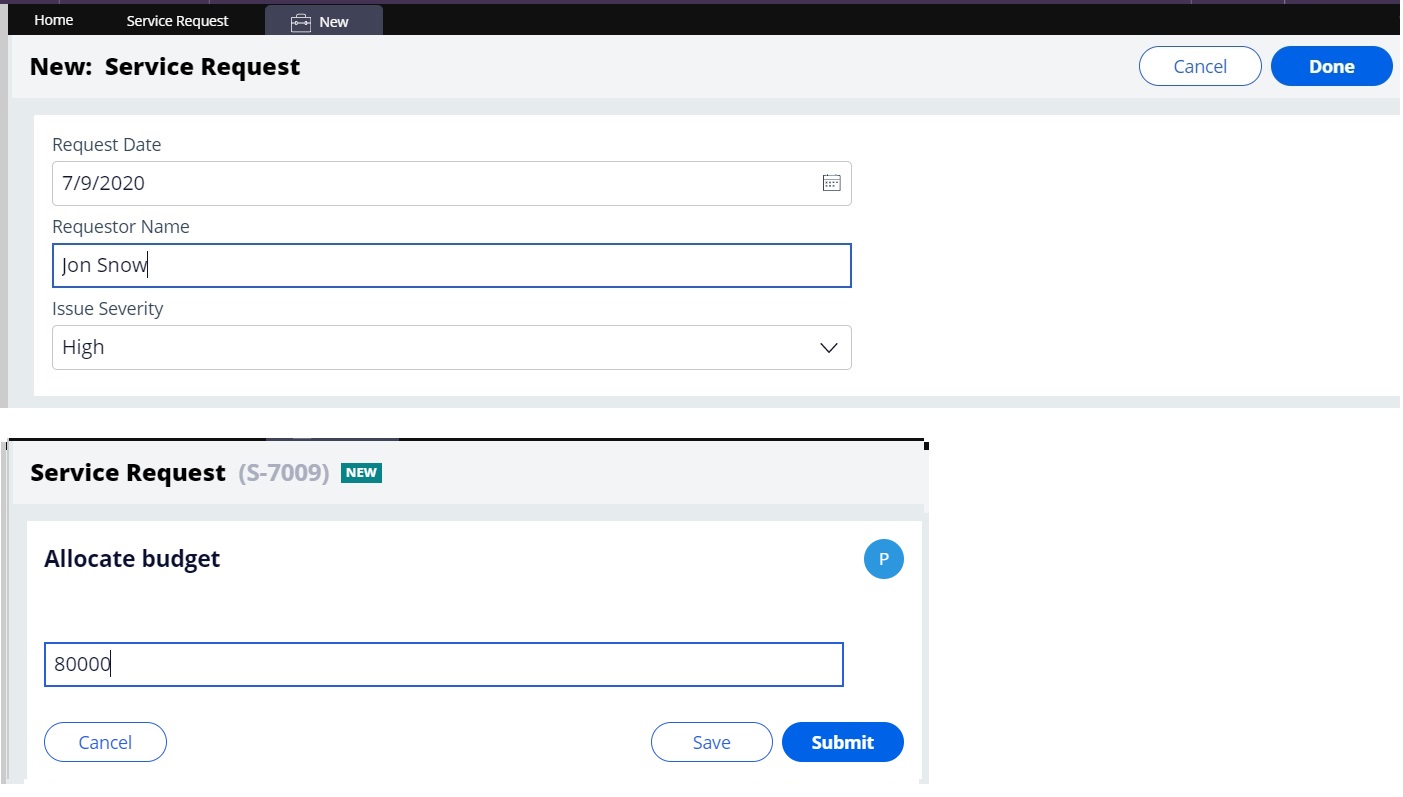Switch to the Service Request tab
The height and width of the screenshot is (797, 1403).
click(x=177, y=20)
